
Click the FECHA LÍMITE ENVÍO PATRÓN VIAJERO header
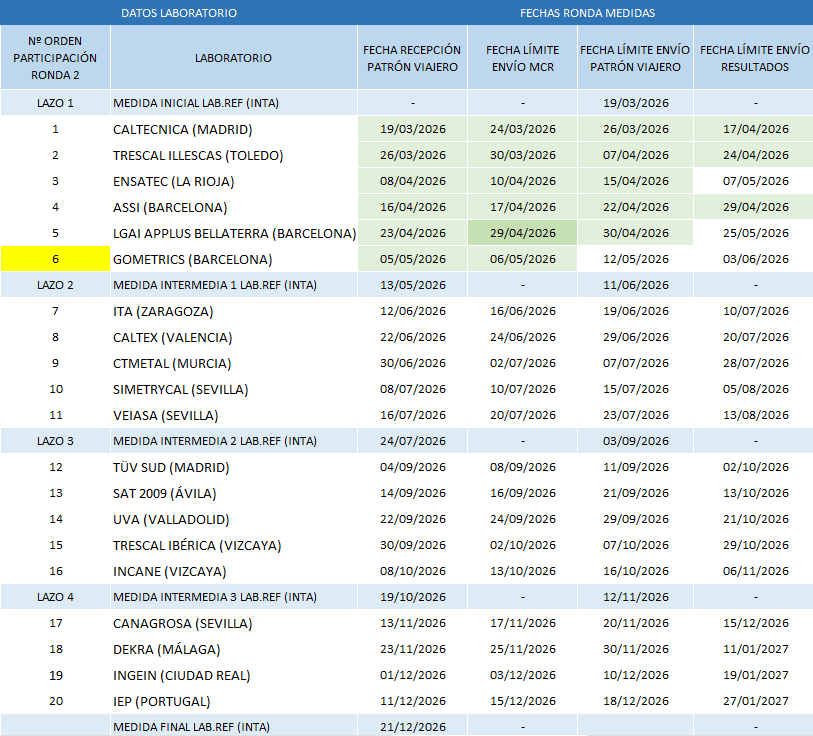coord(635,58)
